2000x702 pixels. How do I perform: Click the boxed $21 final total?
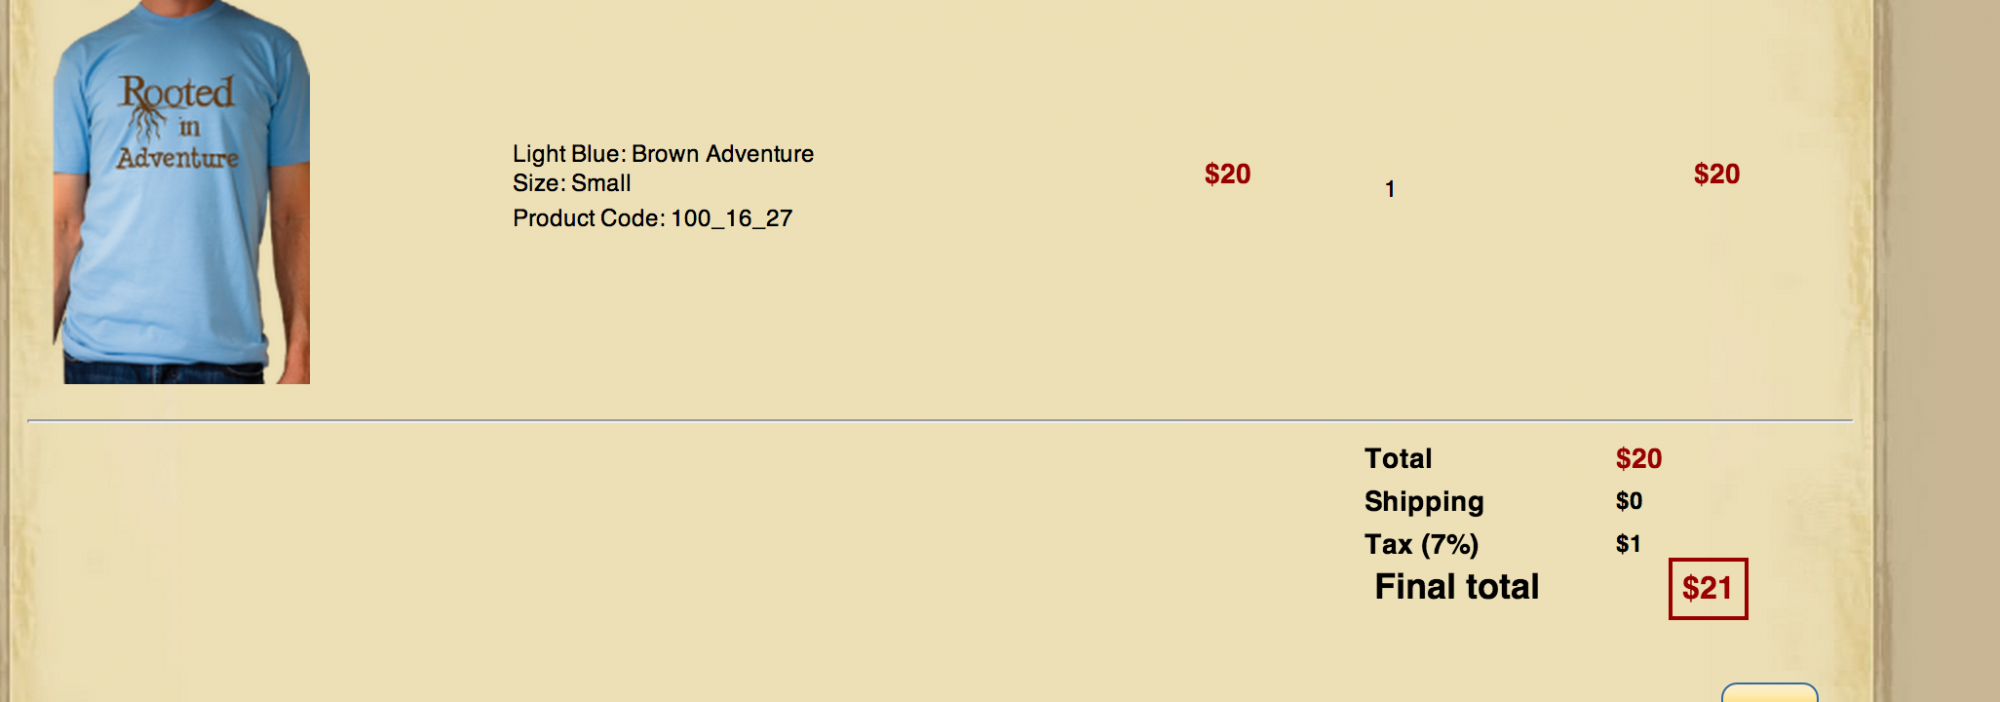(x=1707, y=588)
